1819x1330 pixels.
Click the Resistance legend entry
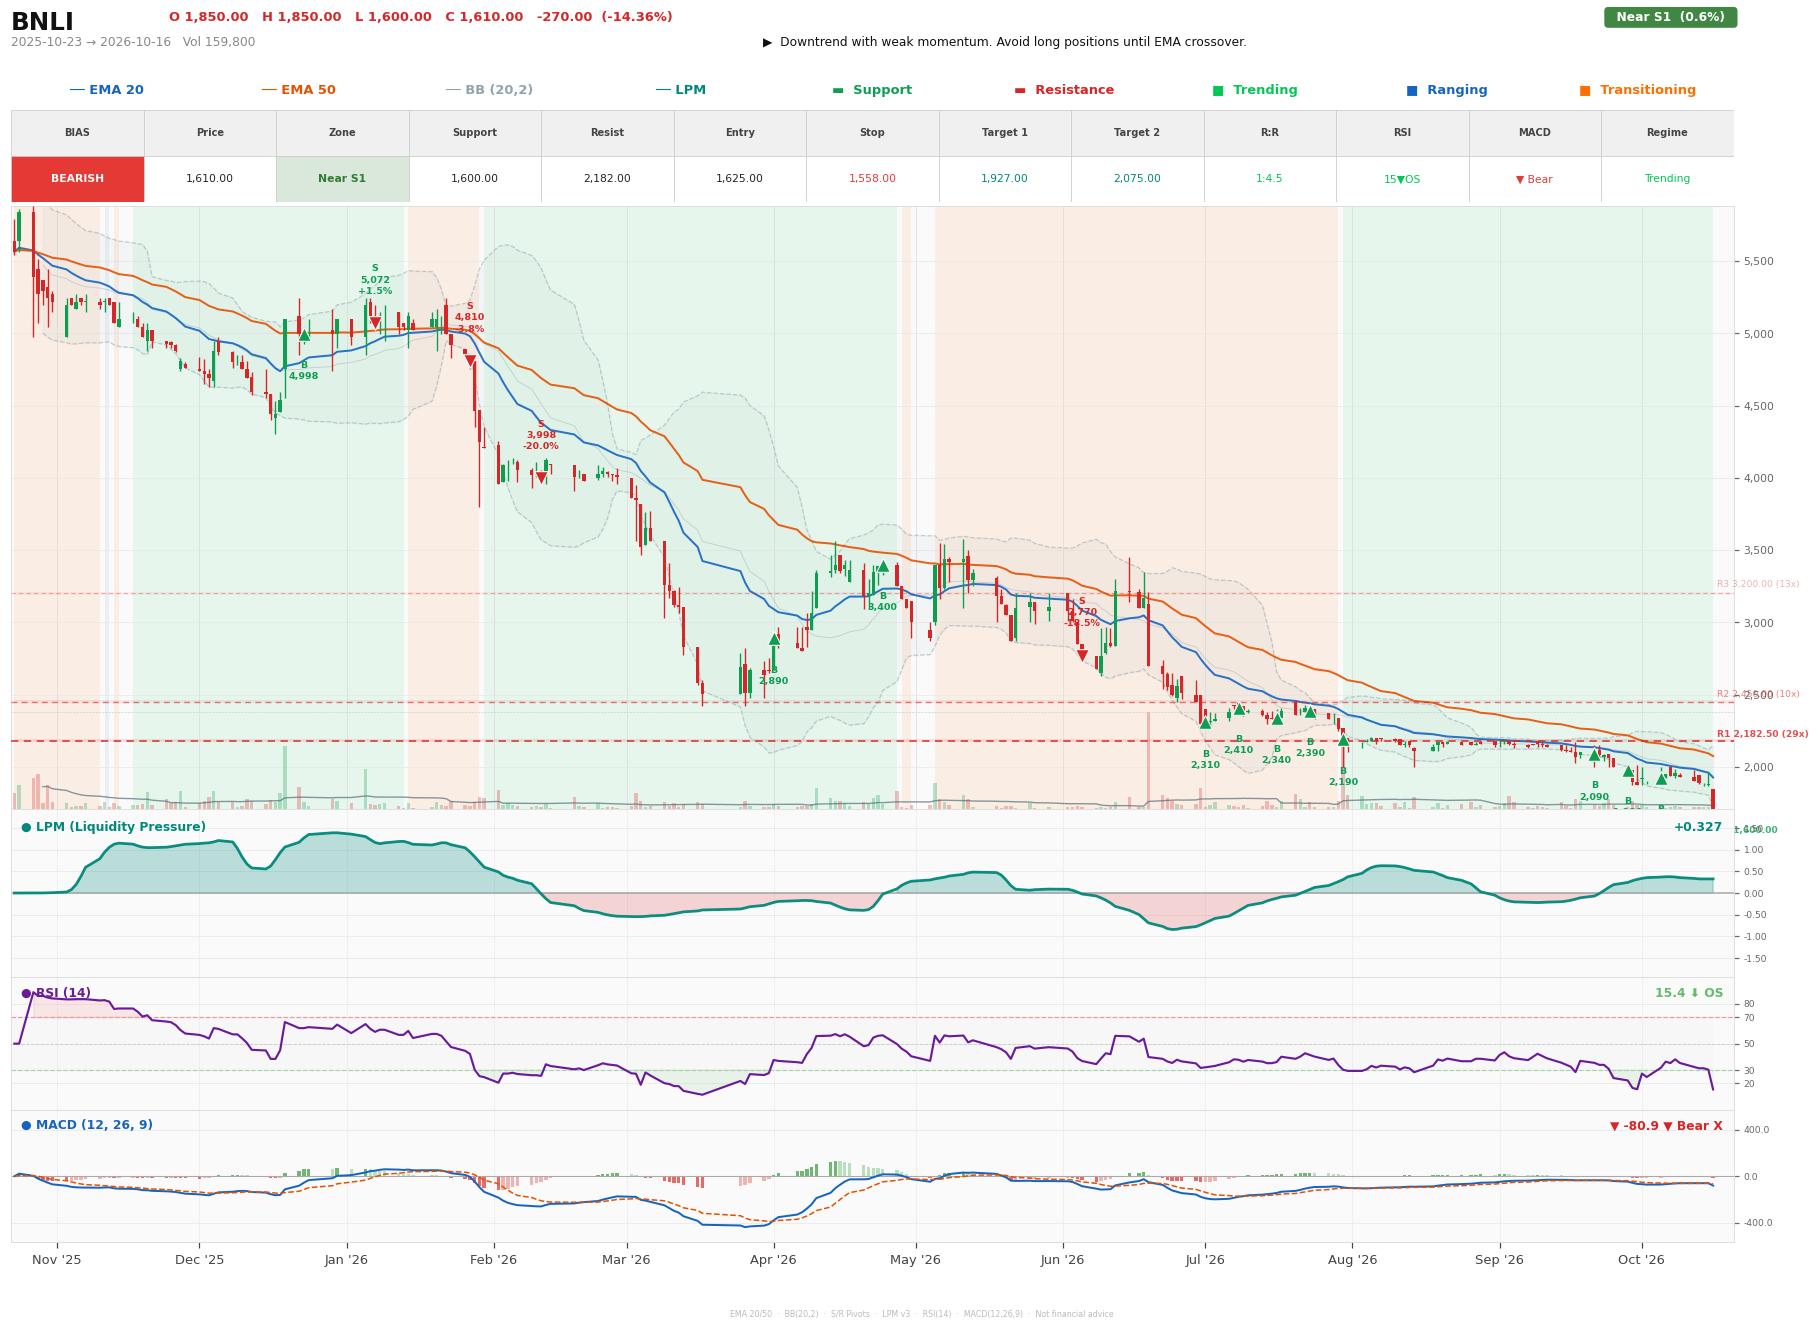click(x=1064, y=90)
